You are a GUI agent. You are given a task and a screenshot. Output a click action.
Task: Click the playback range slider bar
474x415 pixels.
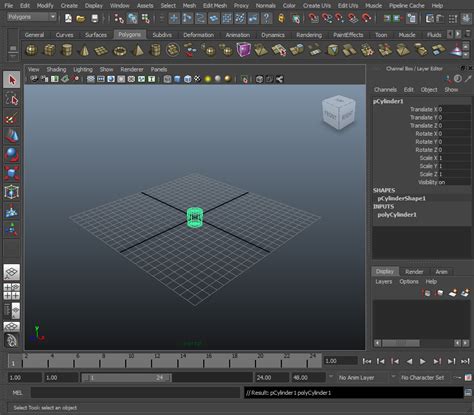126,378
